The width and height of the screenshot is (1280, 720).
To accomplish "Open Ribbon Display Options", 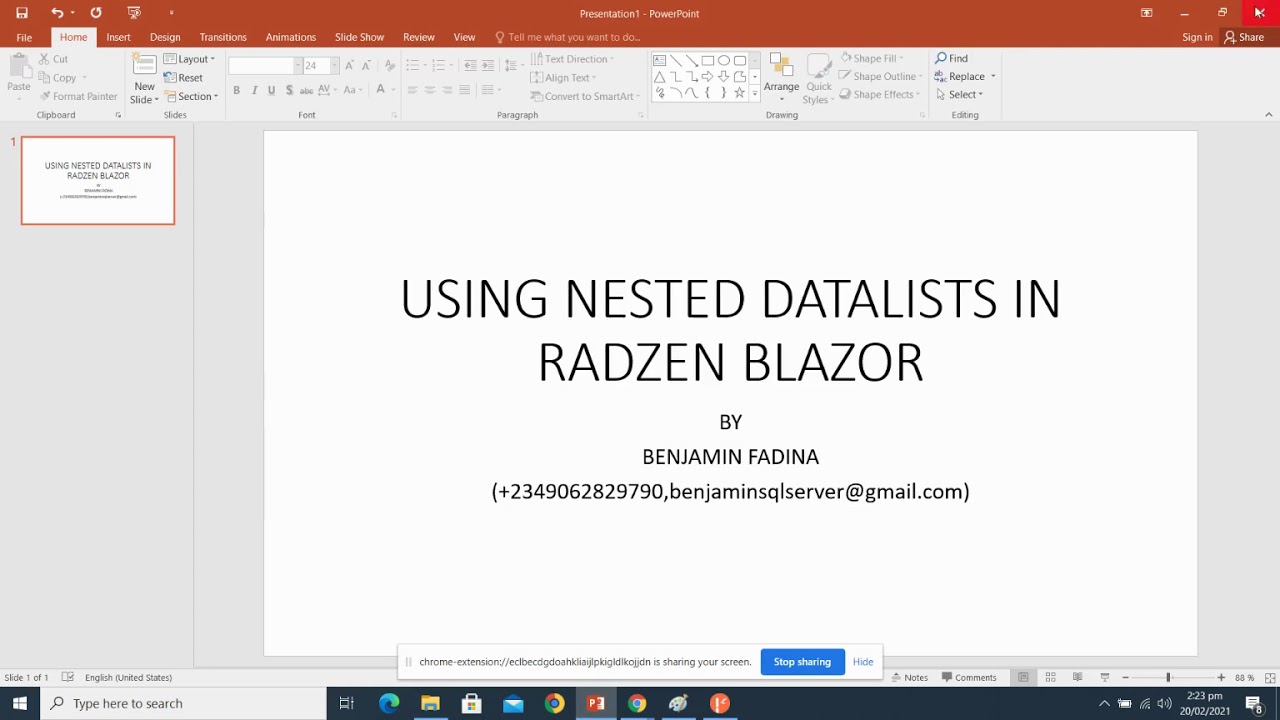I will coord(1146,13).
